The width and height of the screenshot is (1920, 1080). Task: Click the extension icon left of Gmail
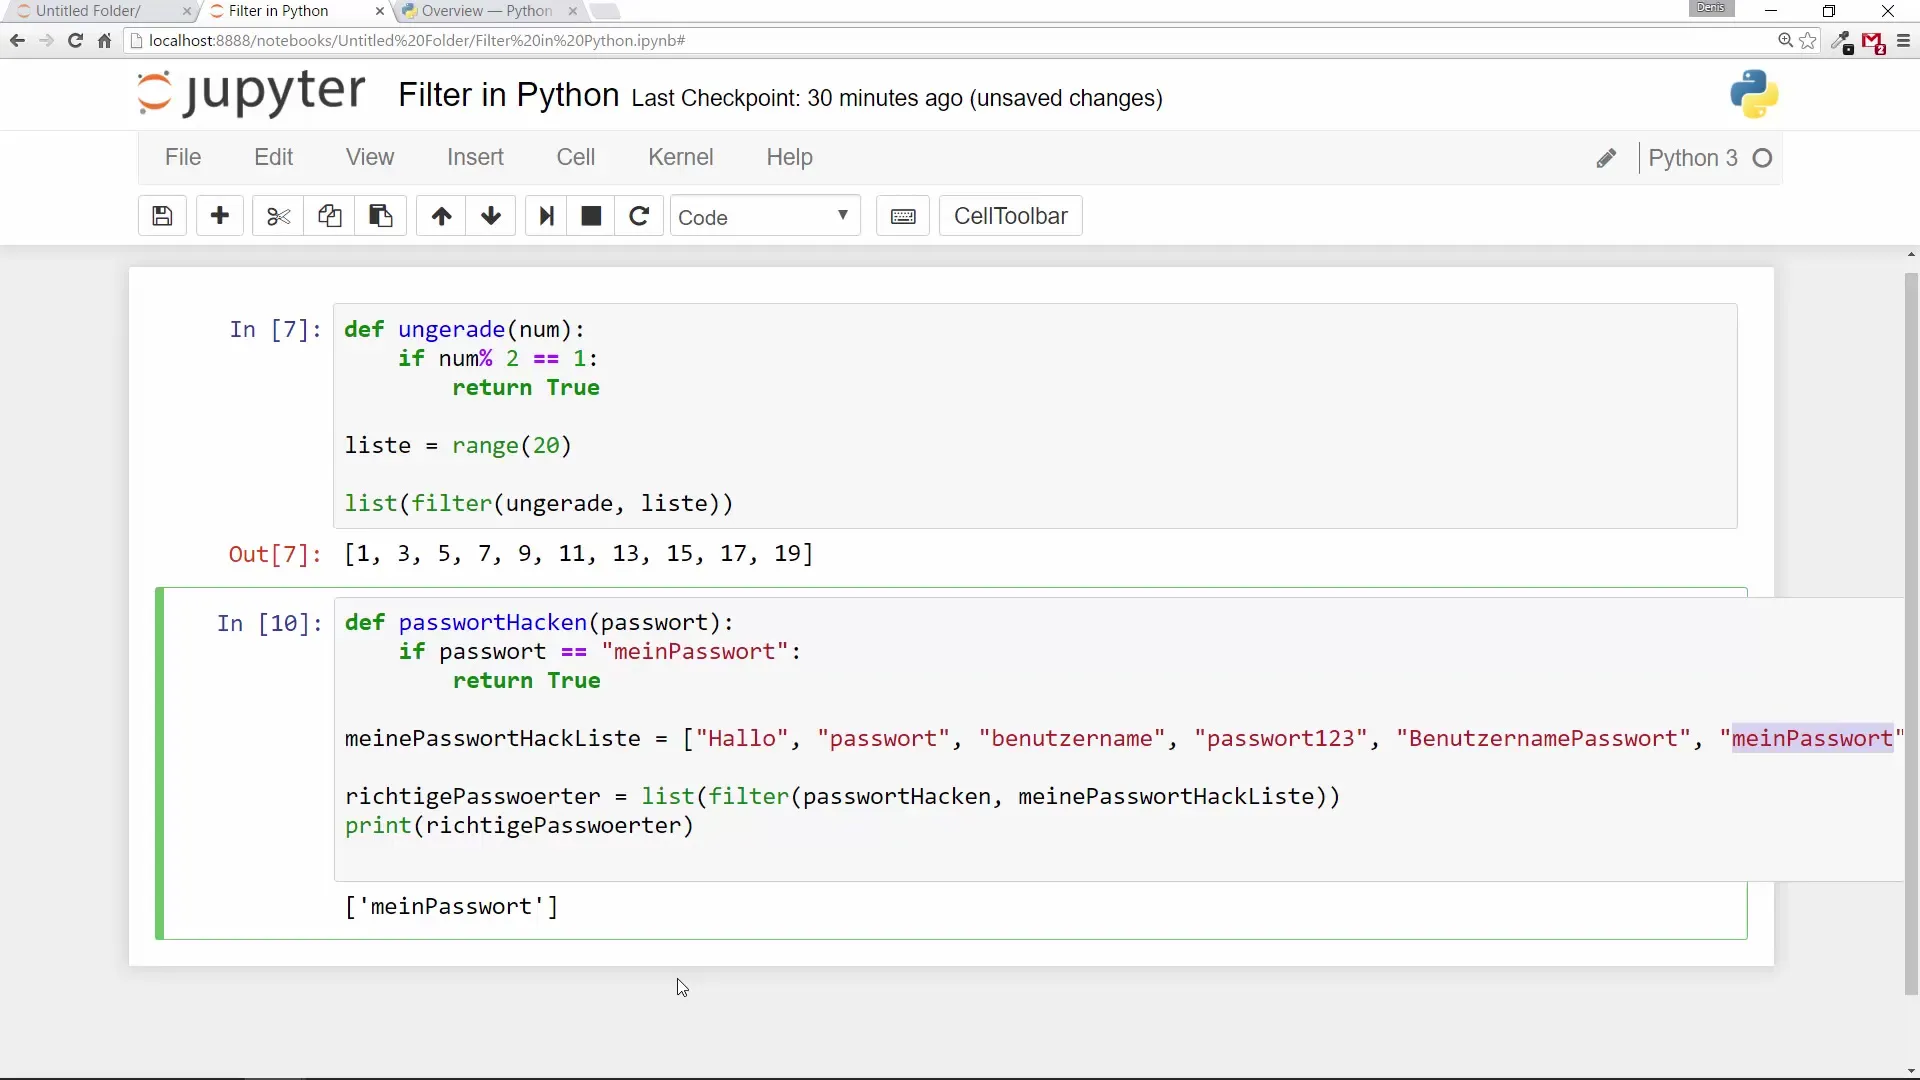pyautogui.click(x=1842, y=42)
